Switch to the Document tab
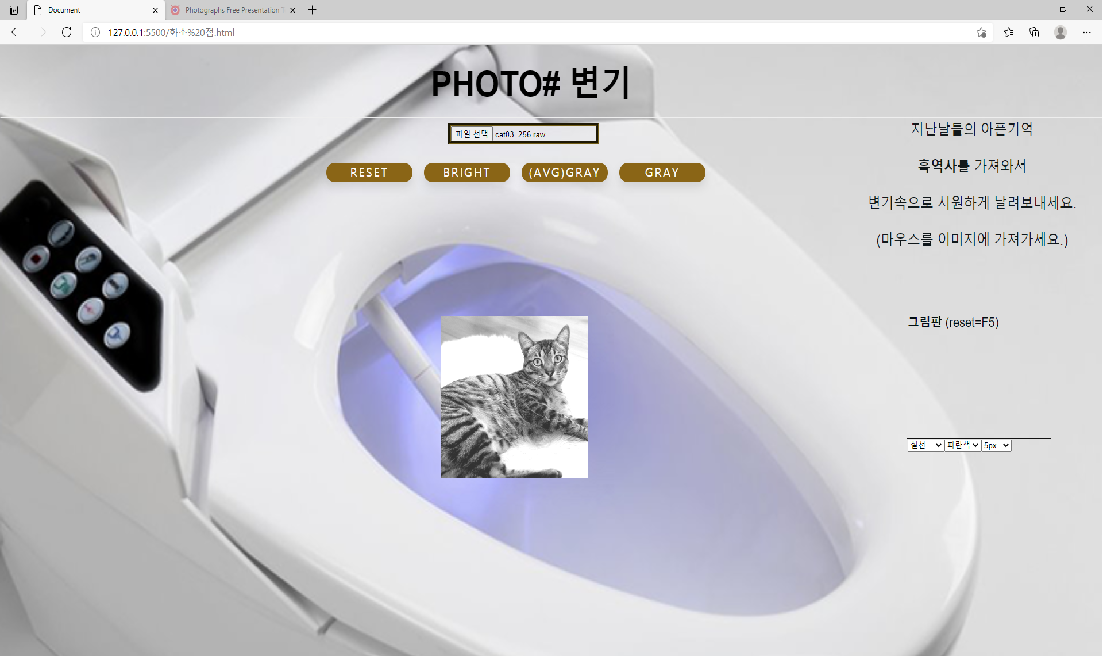The height and width of the screenshot is (656, 1102). click(95, 10)
